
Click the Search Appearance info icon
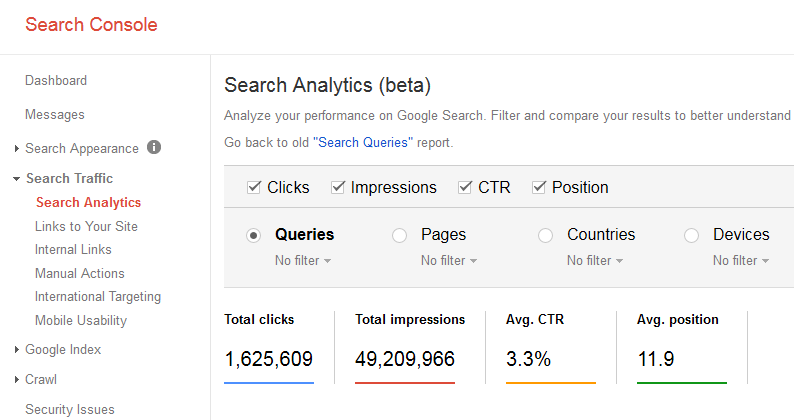tap(154, 147)
